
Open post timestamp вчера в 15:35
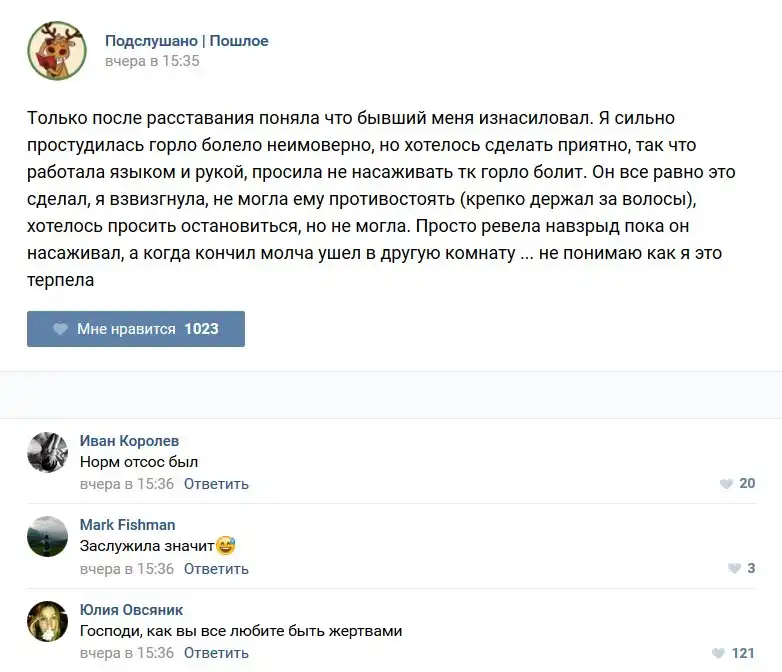pyautogui.click(x=152, y=61)
